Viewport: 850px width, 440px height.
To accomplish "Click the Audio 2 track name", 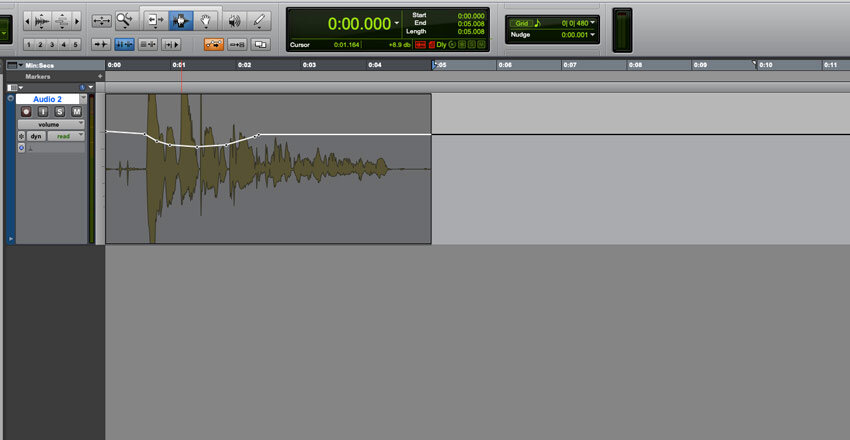I will (47, 99).
